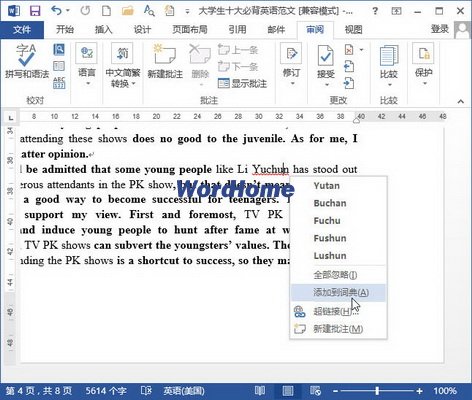
Task: Choose spelling suggestion Fuchu
Action: pos(338,221)
